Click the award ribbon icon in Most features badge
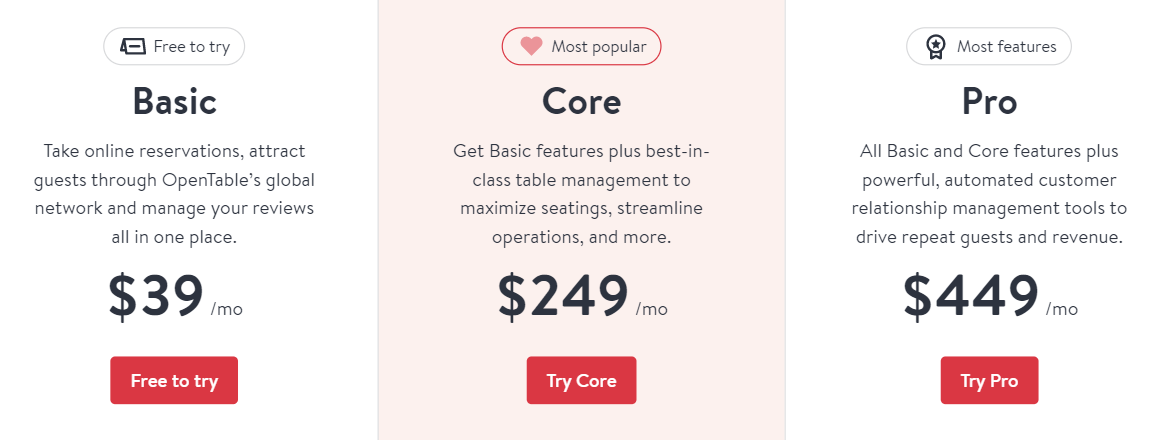Viewport: 1170px width, 440px height. point(935,47)
